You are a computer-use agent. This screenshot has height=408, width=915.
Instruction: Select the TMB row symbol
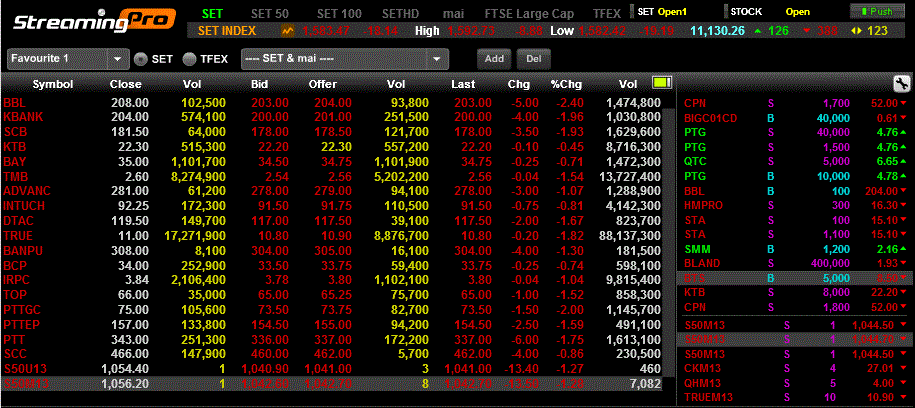pyautogui.click(x=16, y=176)
